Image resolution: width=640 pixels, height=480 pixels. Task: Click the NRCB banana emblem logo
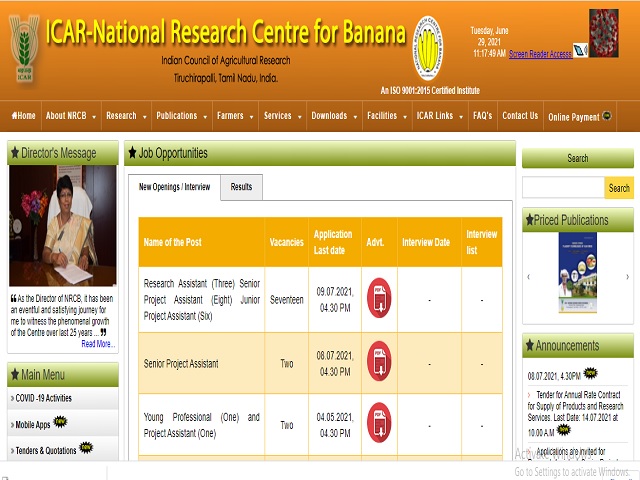[x=427, y=48]
